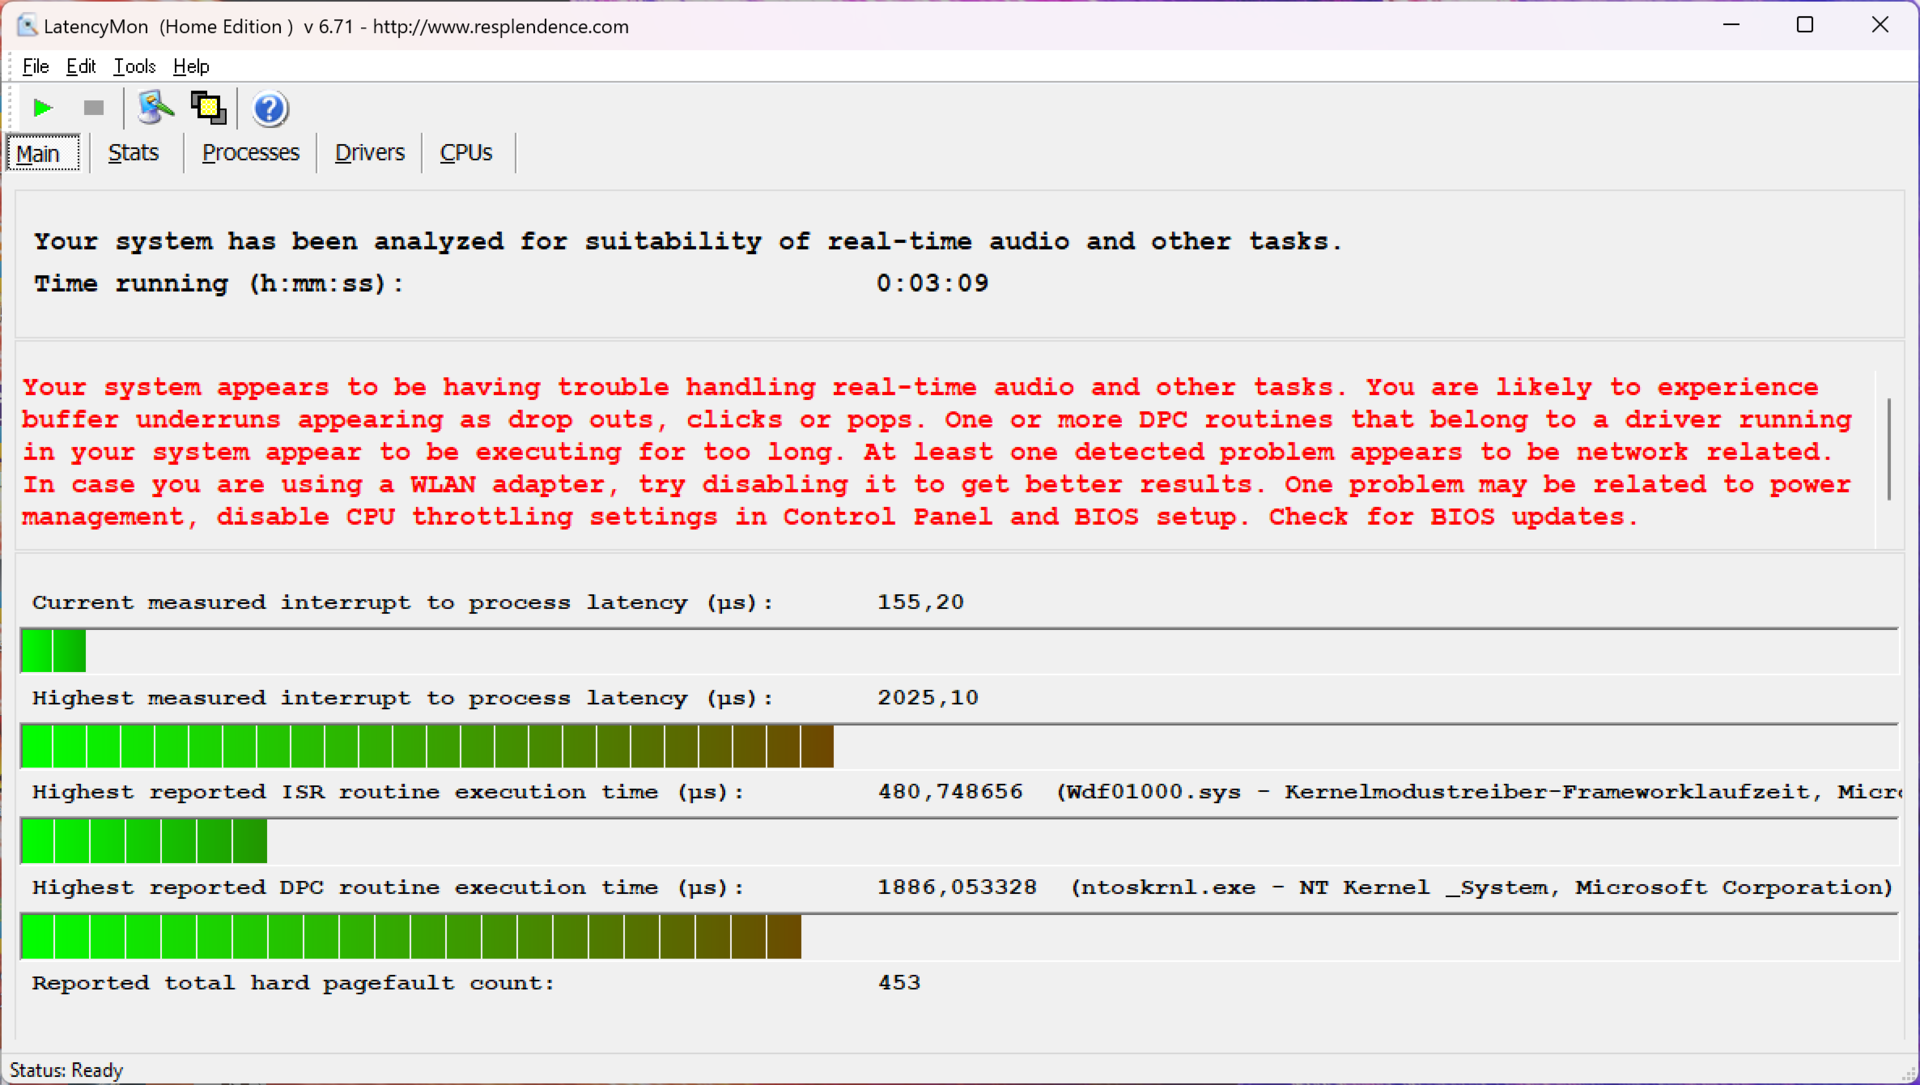Switch to the Stats tab
This screenshot has width=1920, height=1085.
click(133, 153)
